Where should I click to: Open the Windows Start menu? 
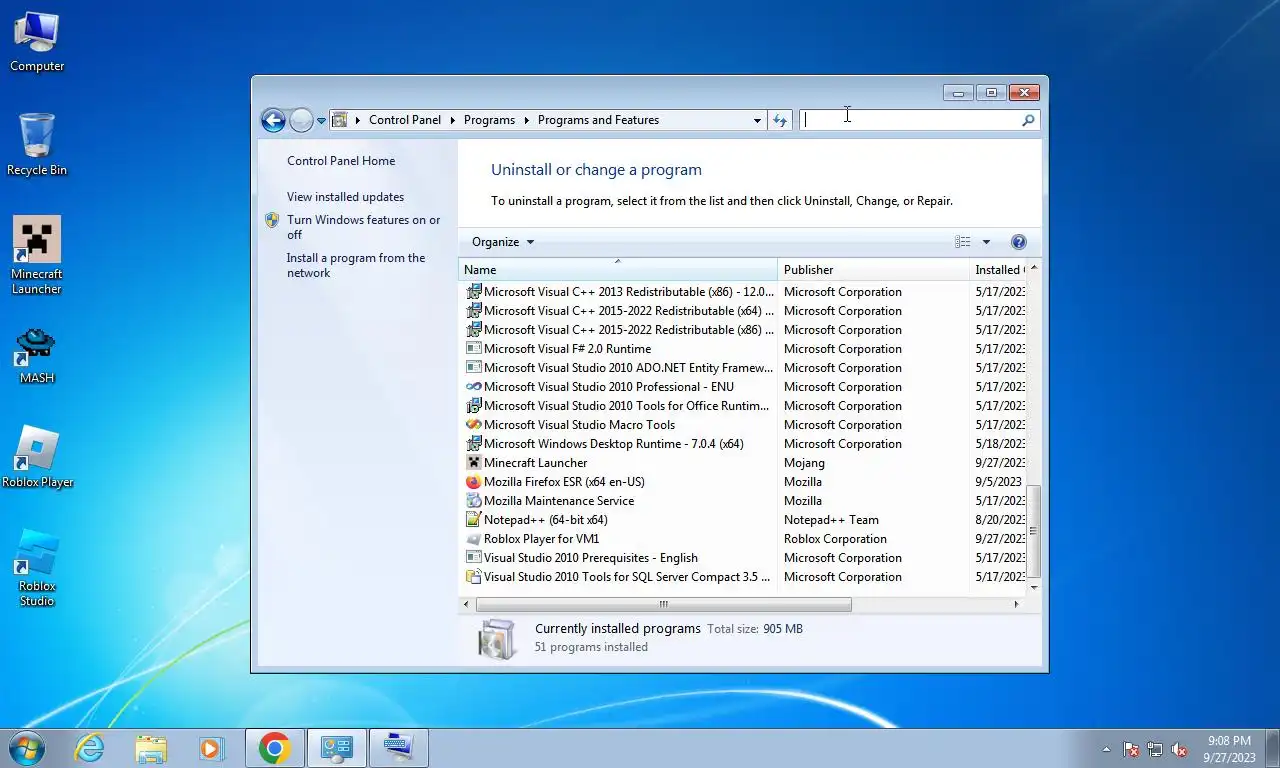tap(27, 748)
